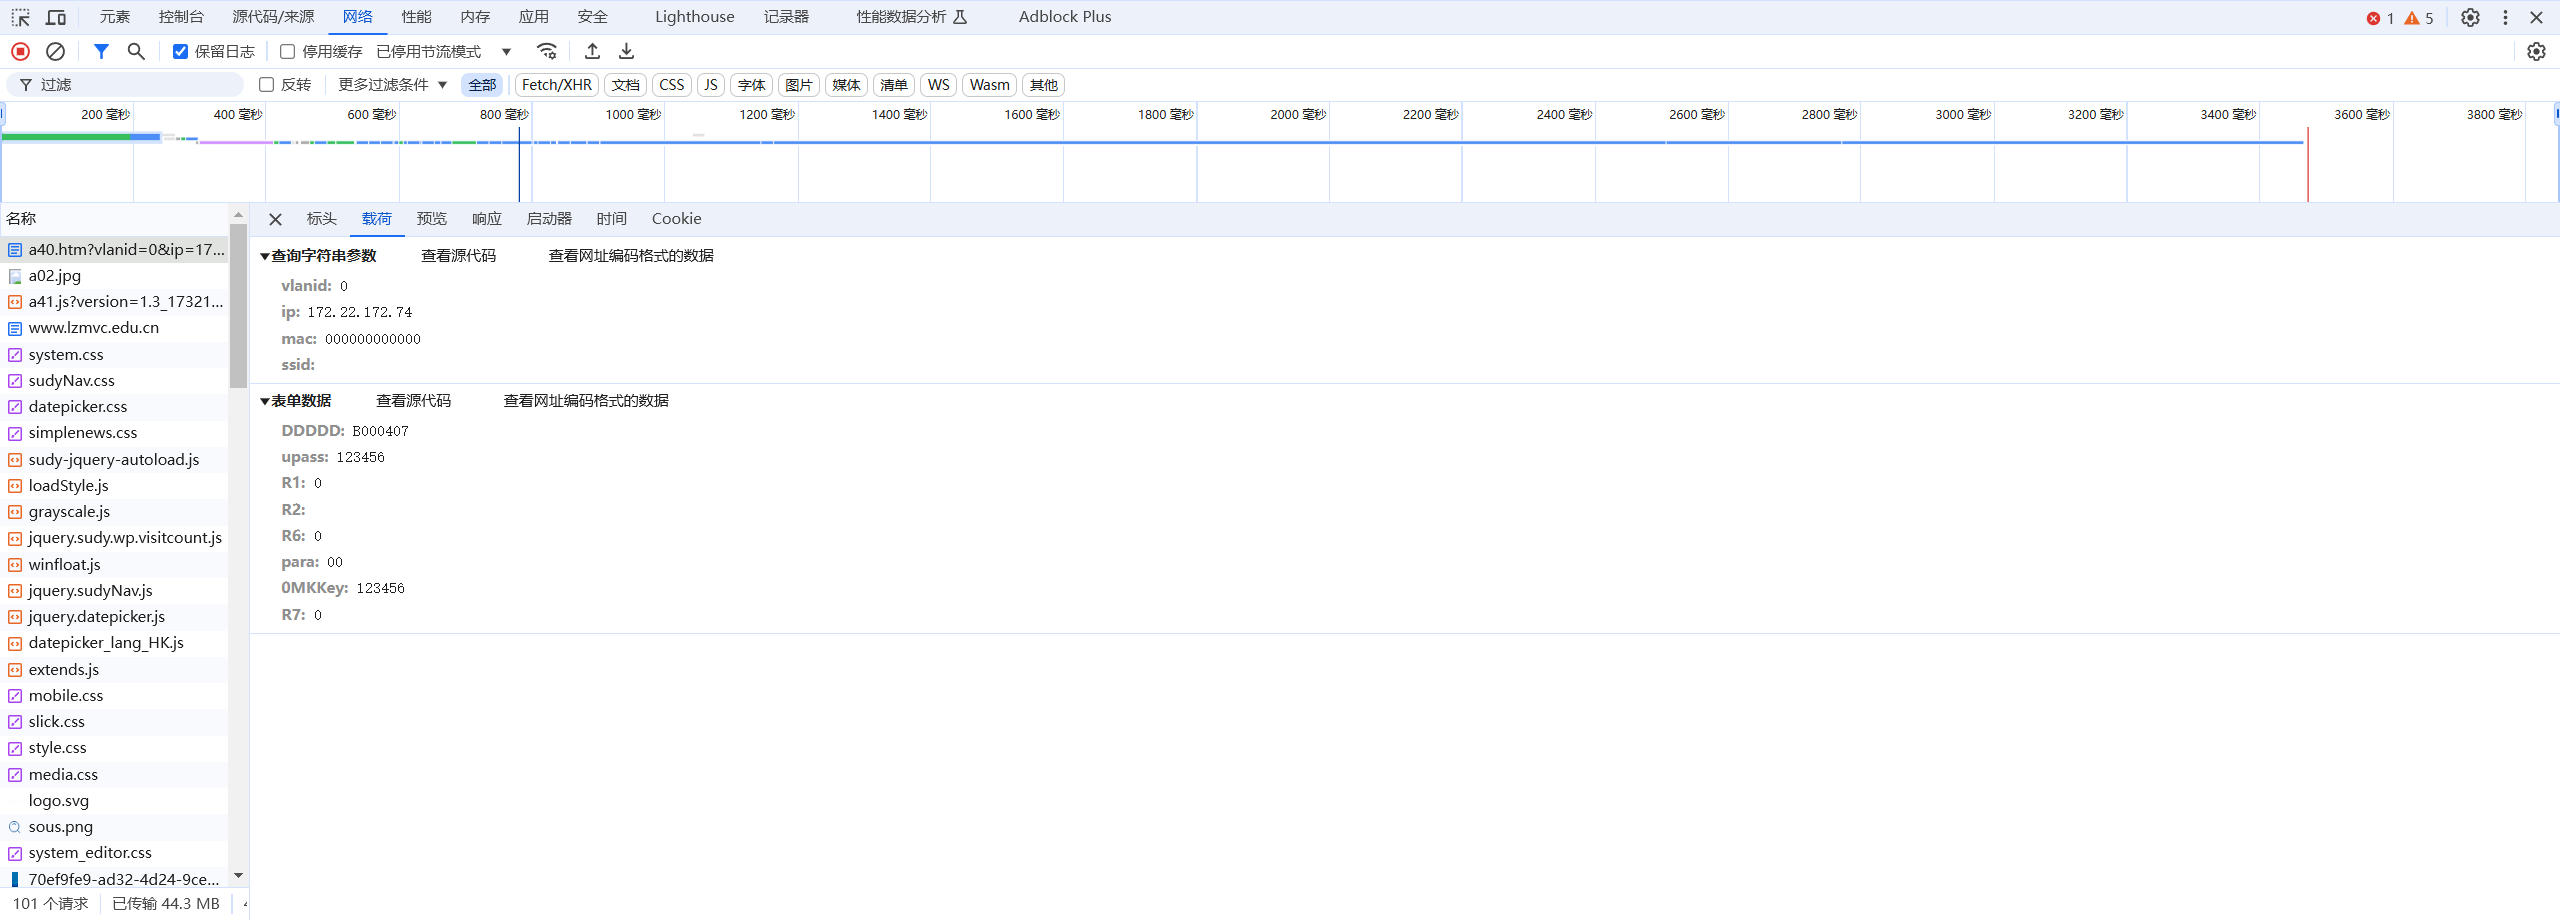
Task: Open the 已停用节流模式 throttling dropdown
Action: (x=443, y=51)
